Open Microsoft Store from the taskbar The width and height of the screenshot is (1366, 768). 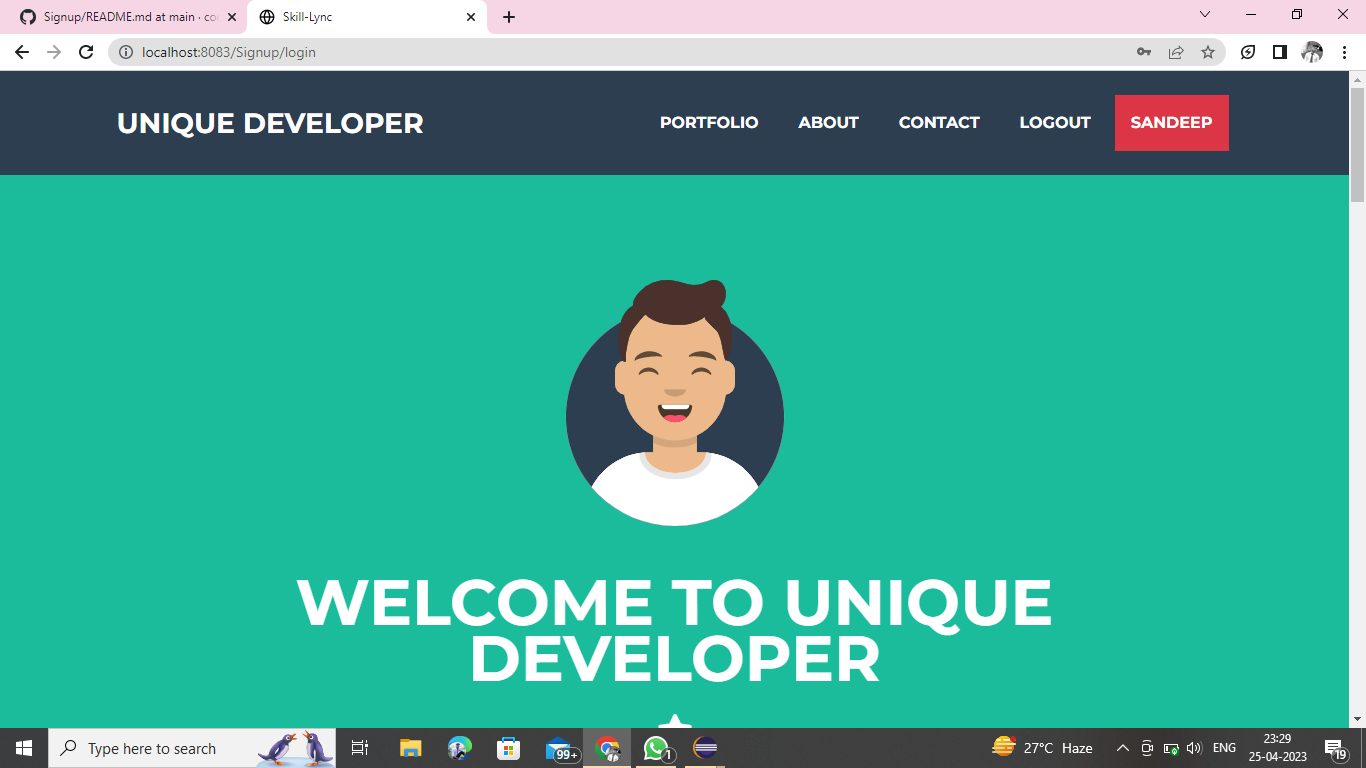pyautogui.click(x=508, y=747)
